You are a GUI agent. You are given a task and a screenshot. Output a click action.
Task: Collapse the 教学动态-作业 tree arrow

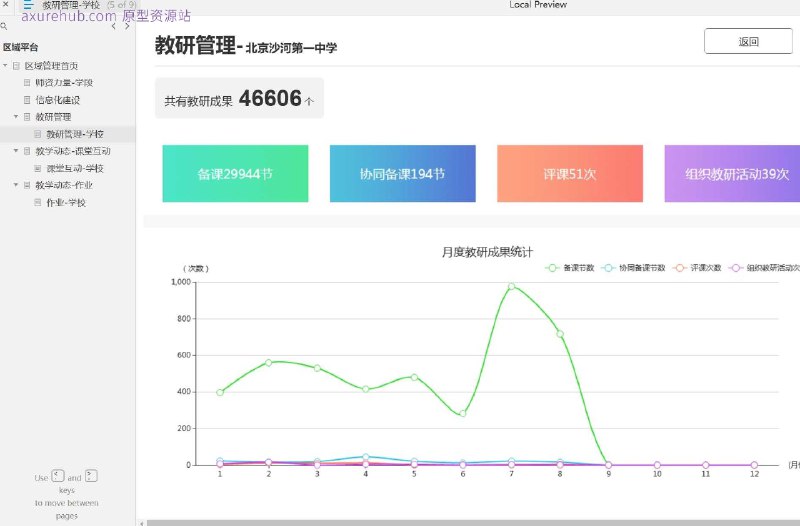(x=16, y=185)
